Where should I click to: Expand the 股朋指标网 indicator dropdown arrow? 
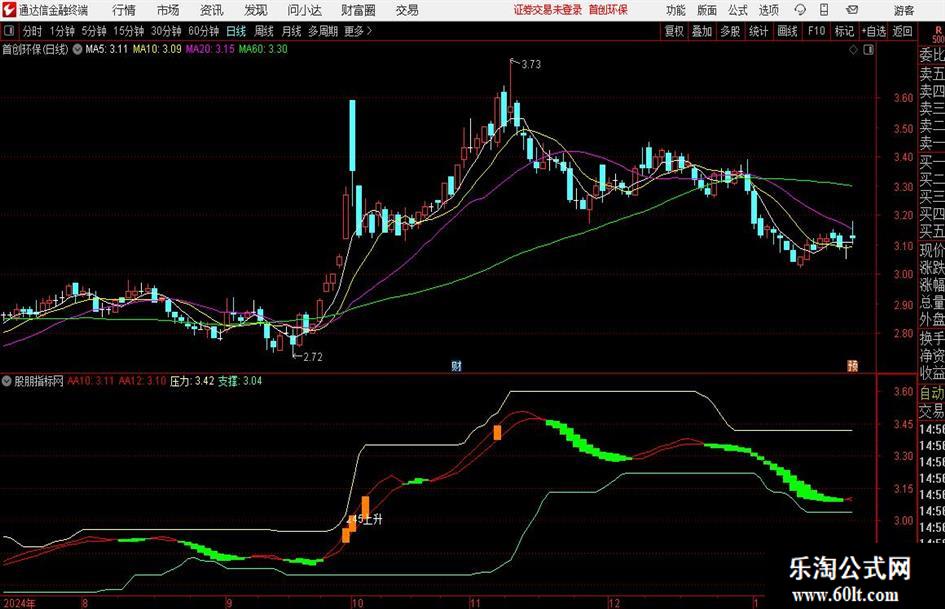7,381
